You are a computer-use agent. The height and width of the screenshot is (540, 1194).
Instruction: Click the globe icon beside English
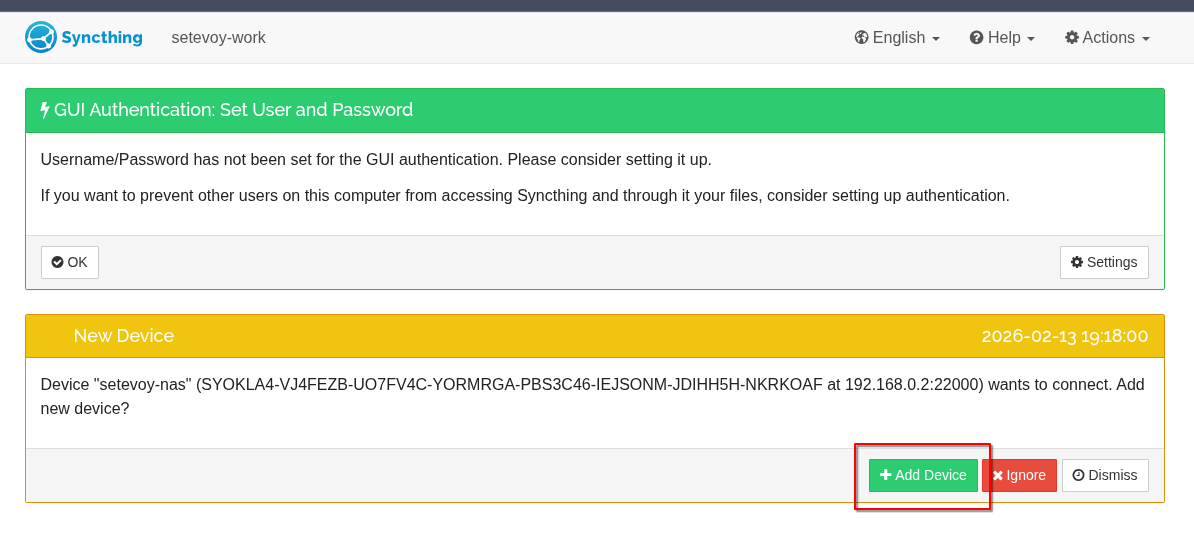point(861,38)
